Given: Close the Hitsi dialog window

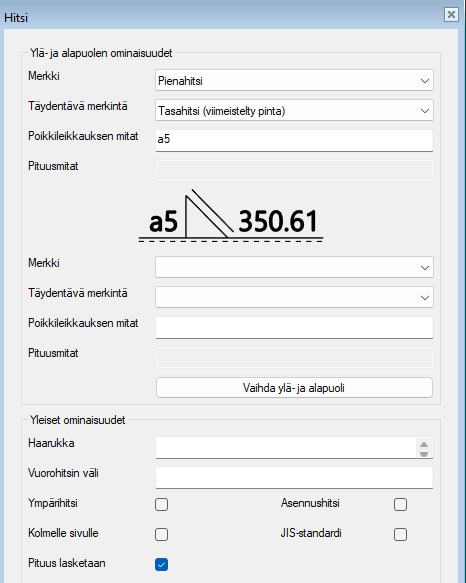Looking at the screenshot, I should click(x=451, y=15).
